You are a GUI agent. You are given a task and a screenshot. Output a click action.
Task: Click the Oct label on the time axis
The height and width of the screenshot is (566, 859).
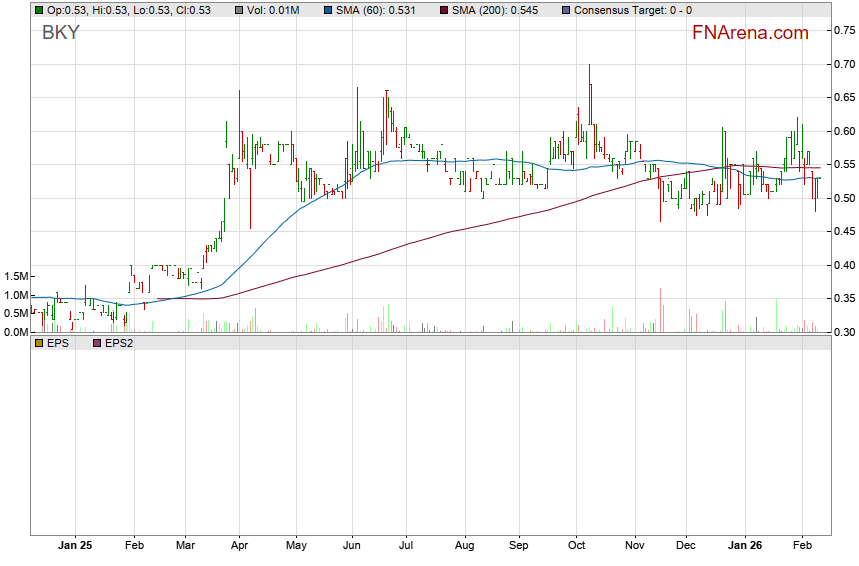576,547
